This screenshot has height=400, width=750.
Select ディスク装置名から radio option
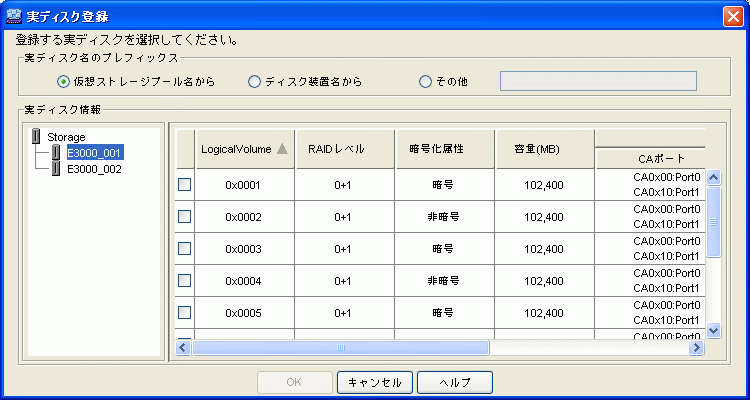point(254,82)
